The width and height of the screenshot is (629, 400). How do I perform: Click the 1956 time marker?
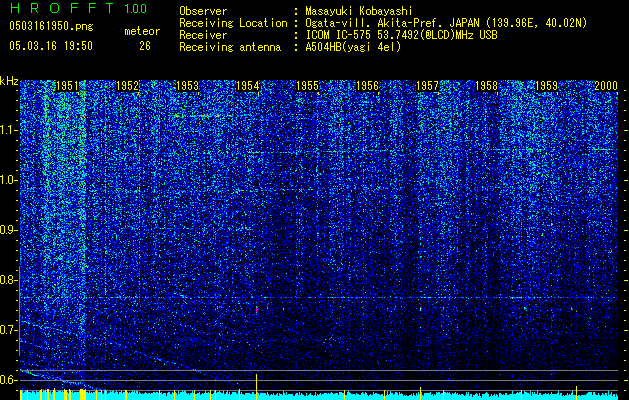(x=367, y=86)
